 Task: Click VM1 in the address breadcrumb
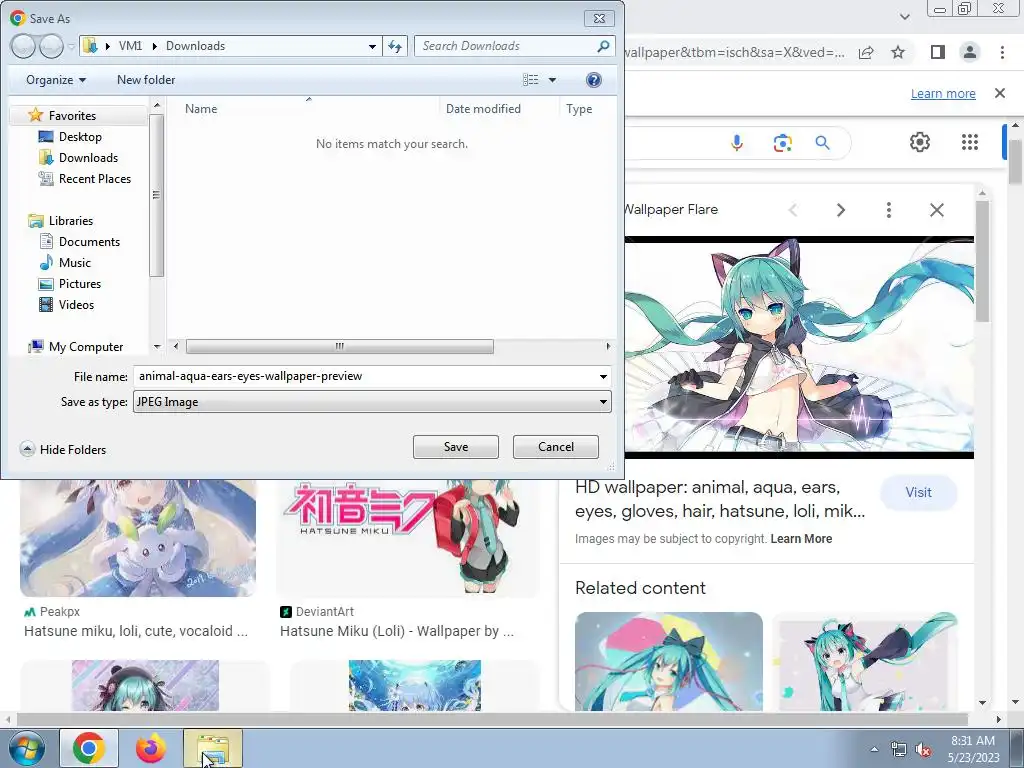click(130, 46)
